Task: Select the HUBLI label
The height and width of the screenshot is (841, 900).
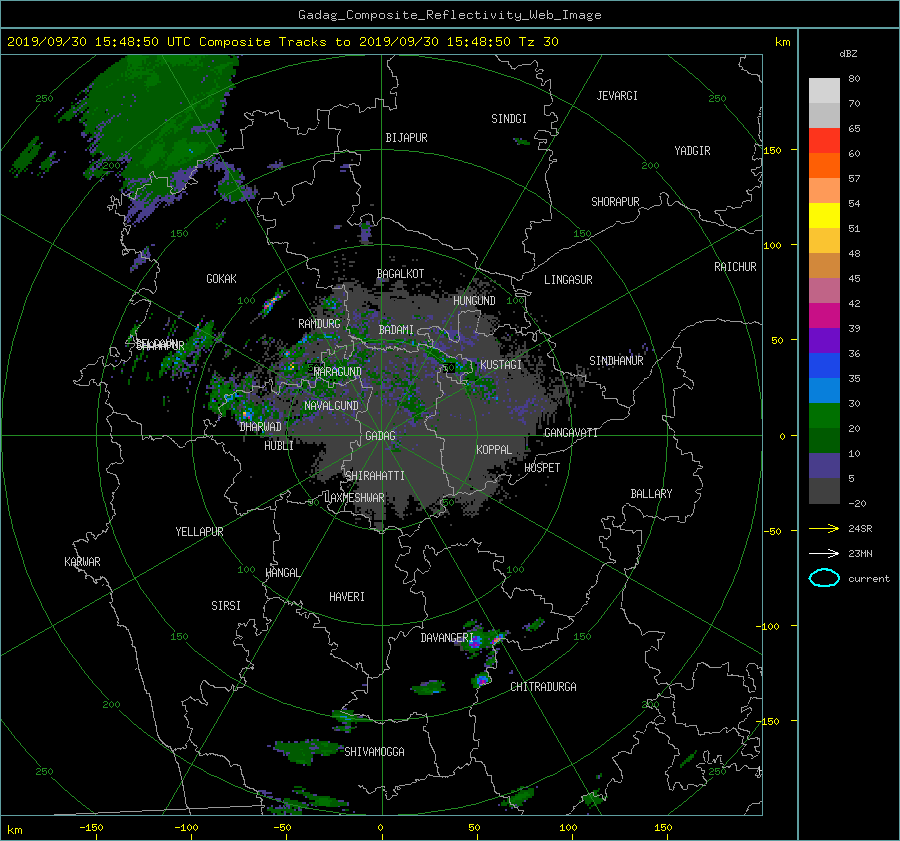Action: tap(279, 446)
